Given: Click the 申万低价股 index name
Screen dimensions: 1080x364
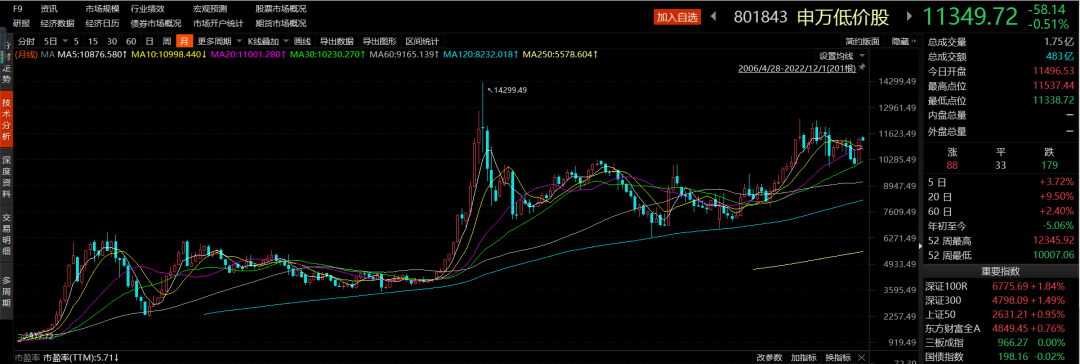Looking at the screenshot, I should click(x=843, y=17).
